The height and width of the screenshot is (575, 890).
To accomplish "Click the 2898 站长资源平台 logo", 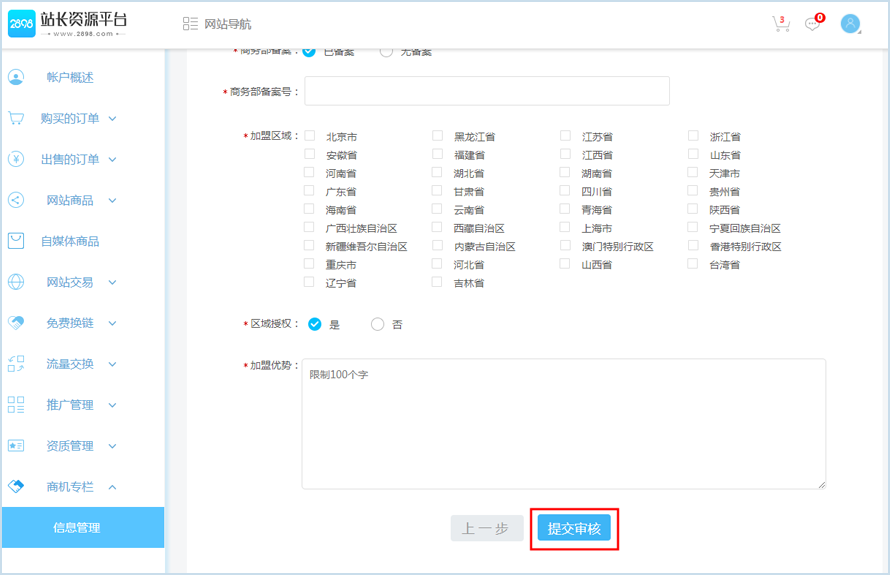I will pyautogui.click(x=68, y=24).
